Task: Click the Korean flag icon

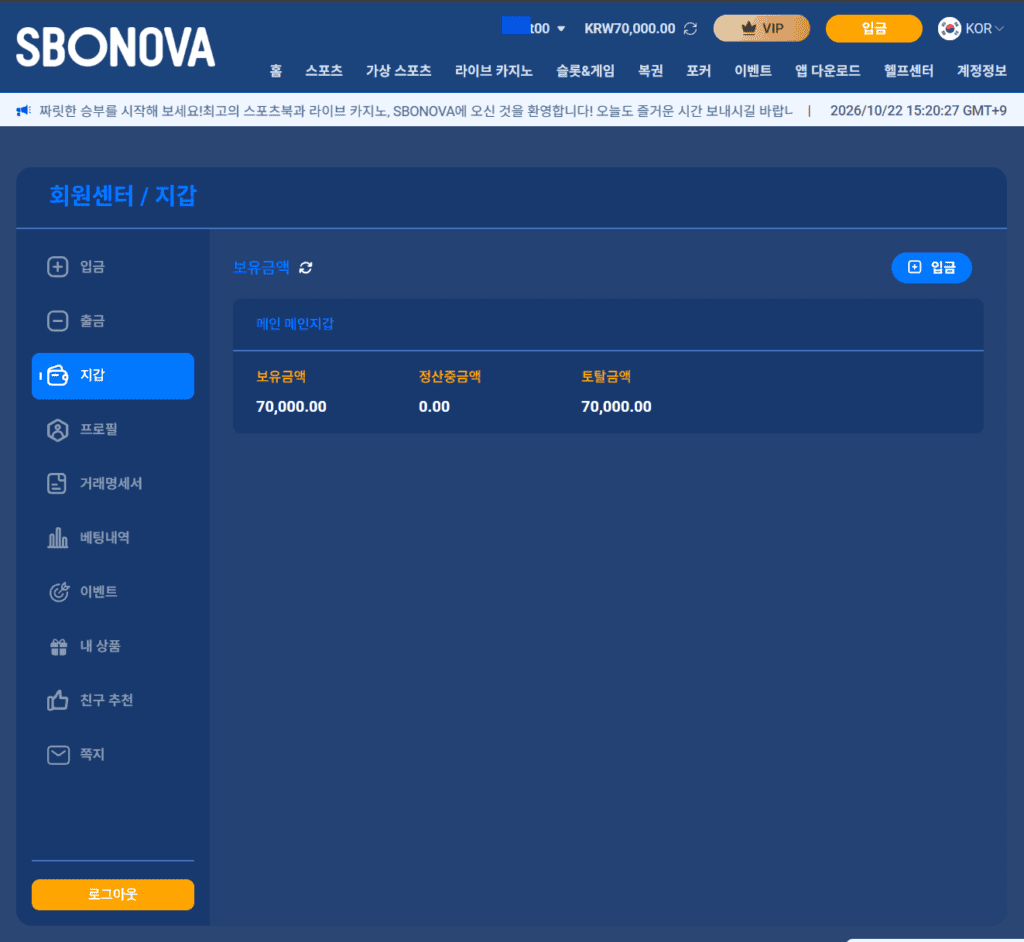Action: point(950,29)
